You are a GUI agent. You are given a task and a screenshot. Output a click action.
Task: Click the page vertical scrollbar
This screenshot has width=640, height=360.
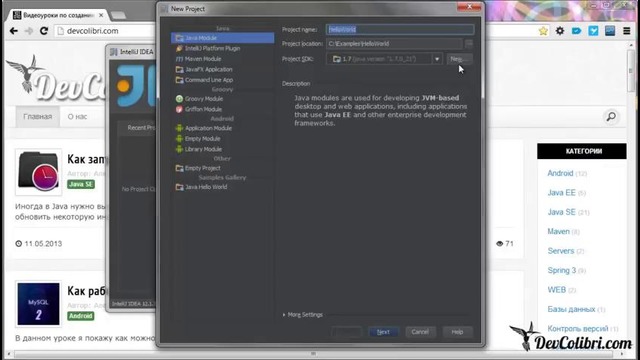tap(631, 72)
